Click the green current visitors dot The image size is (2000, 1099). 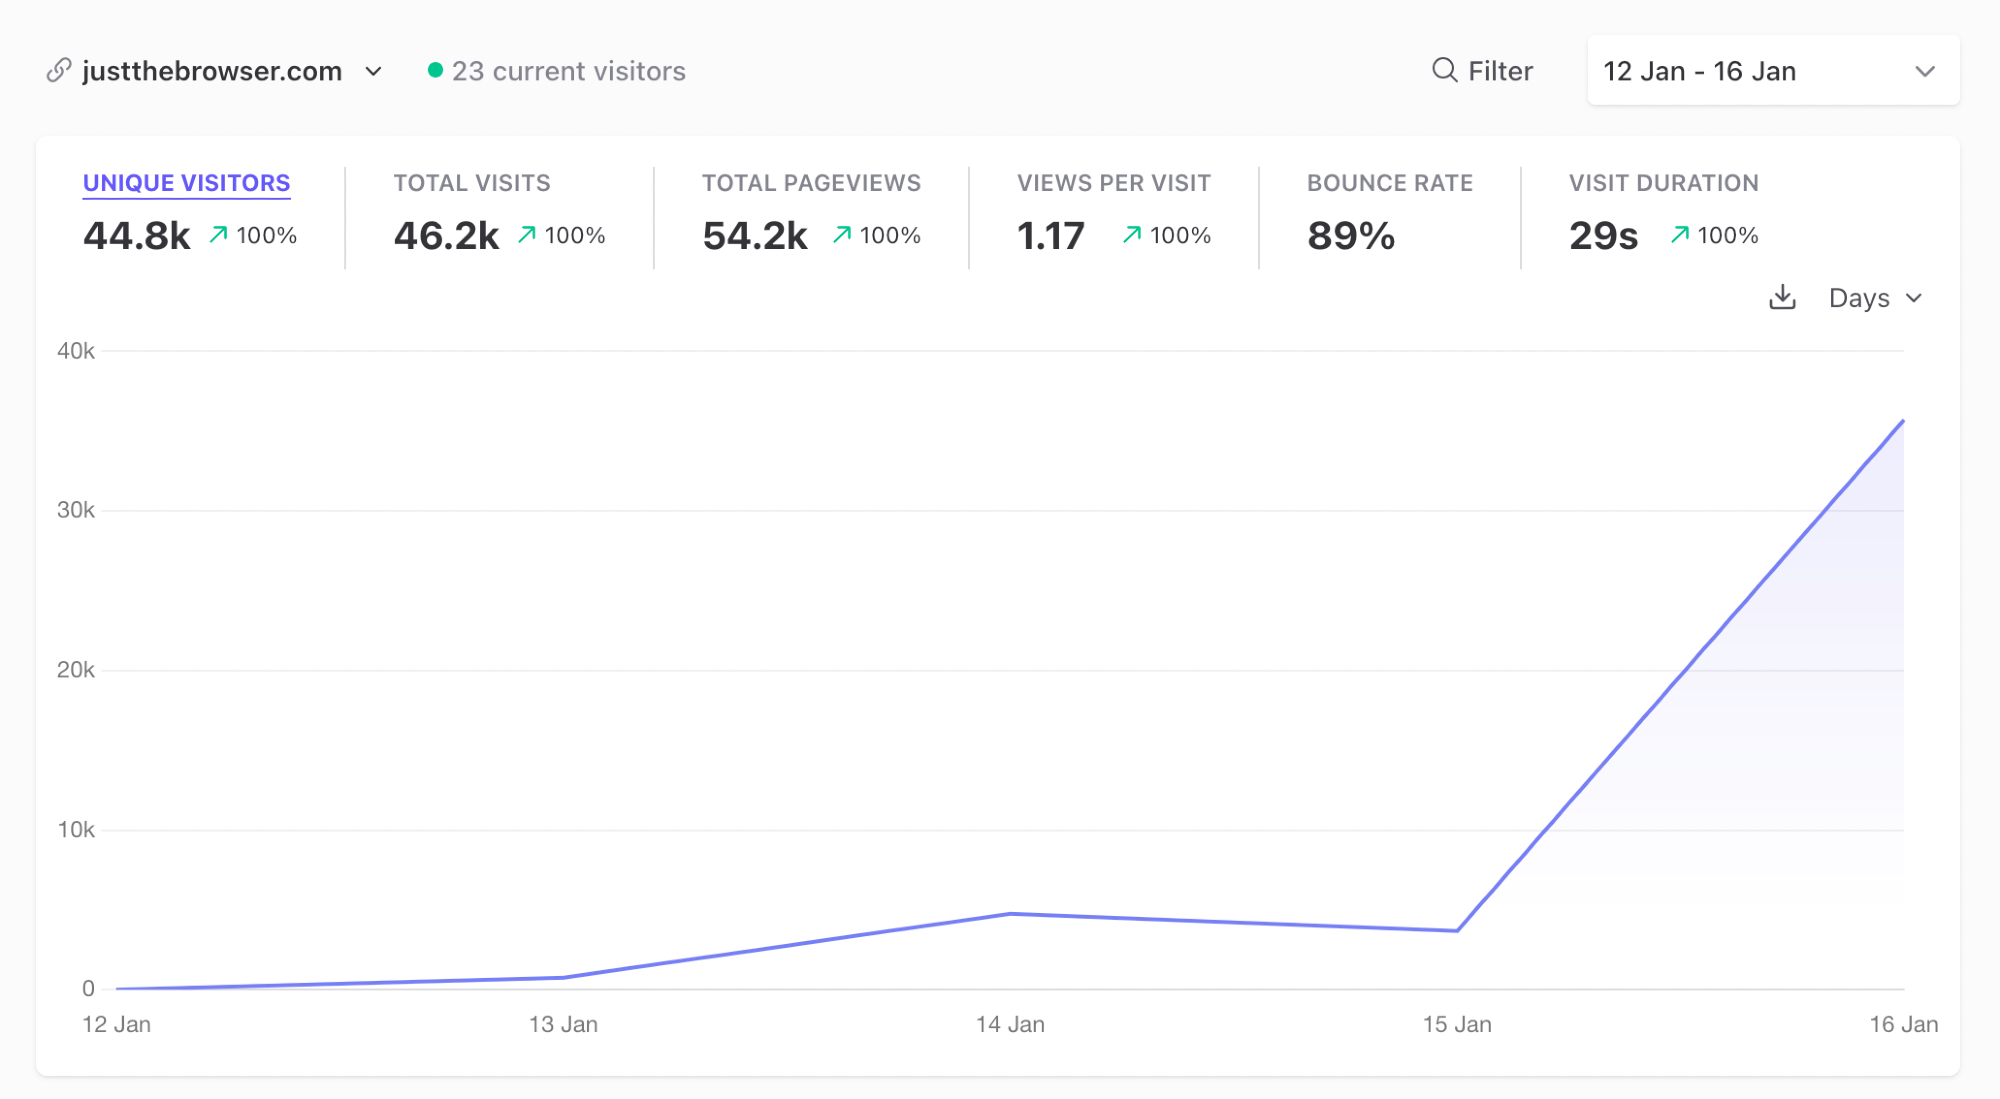435,70
